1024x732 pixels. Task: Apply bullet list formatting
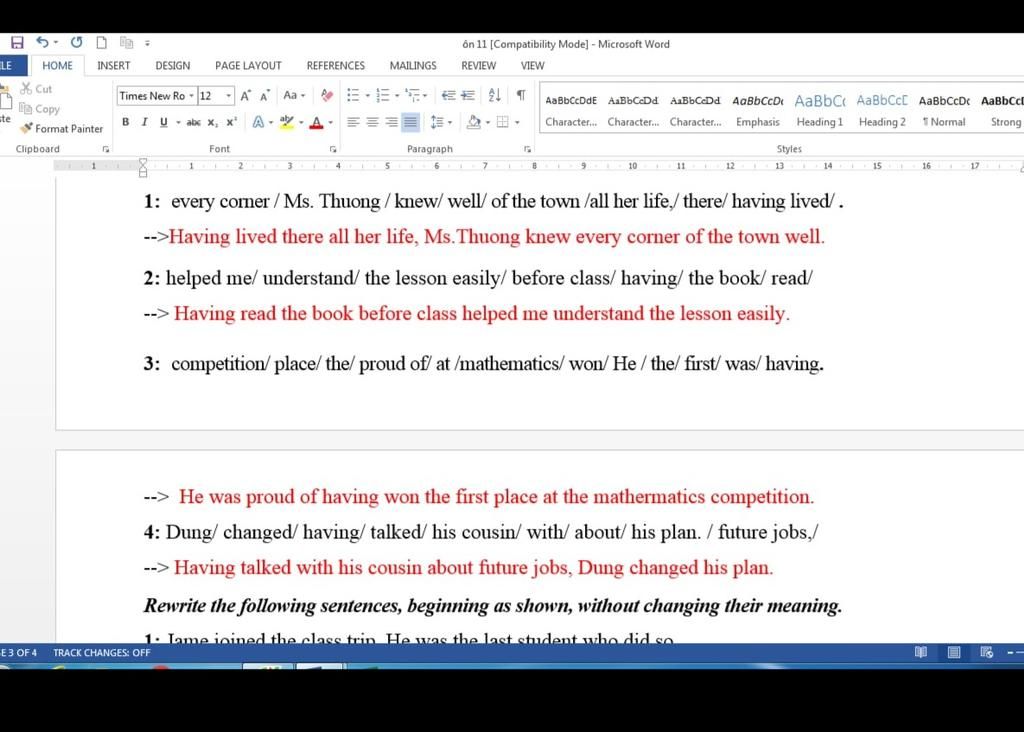click(353, 95)
